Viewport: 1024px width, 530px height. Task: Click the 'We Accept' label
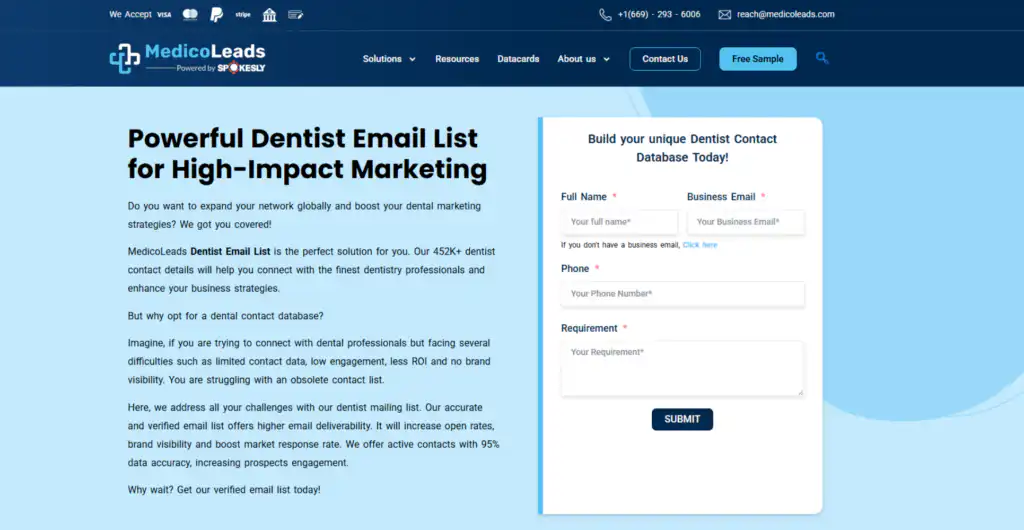click(131, 14)
